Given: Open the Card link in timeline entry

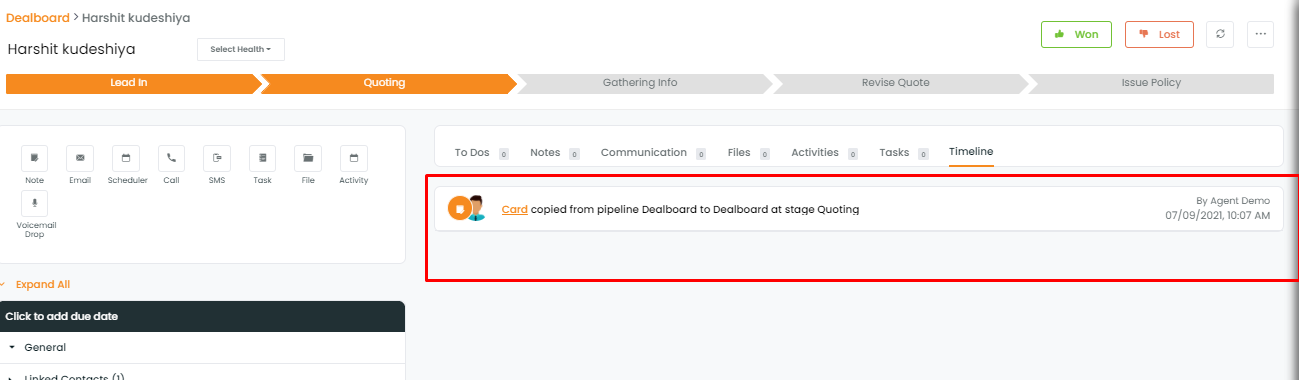Looking at the screenshot, I should point(514,210).
